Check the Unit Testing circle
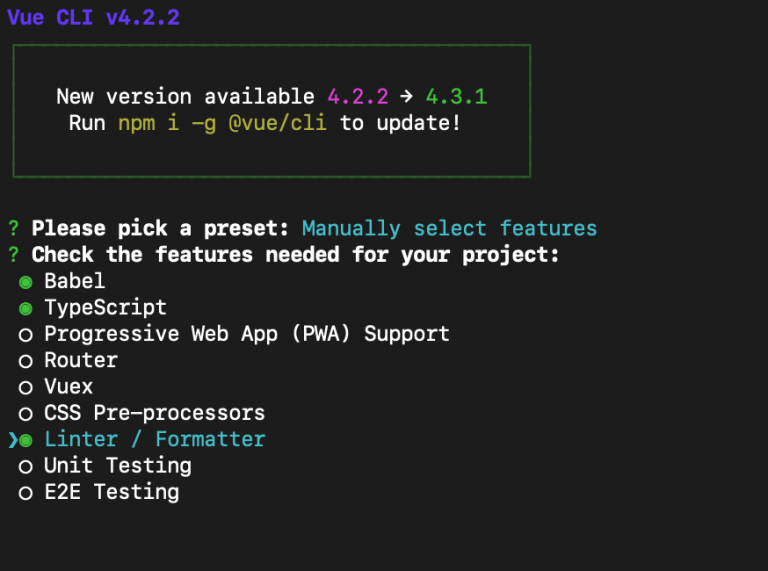768x571 pixels. [25, 467]
